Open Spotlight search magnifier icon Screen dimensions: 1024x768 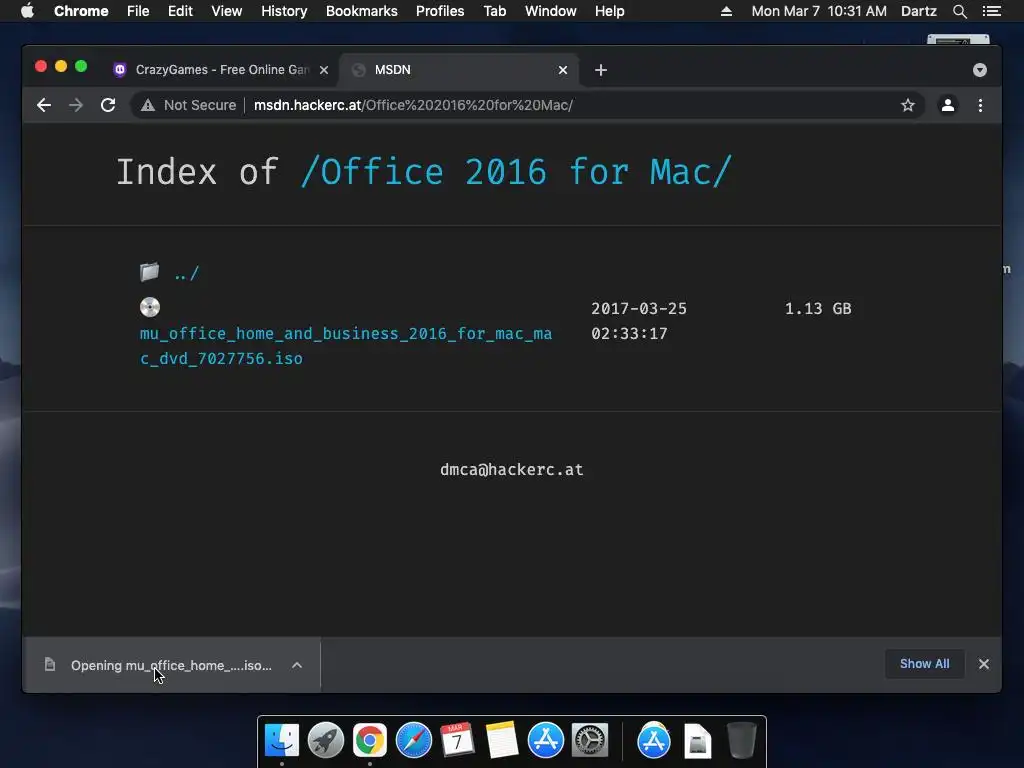point(959,11)
